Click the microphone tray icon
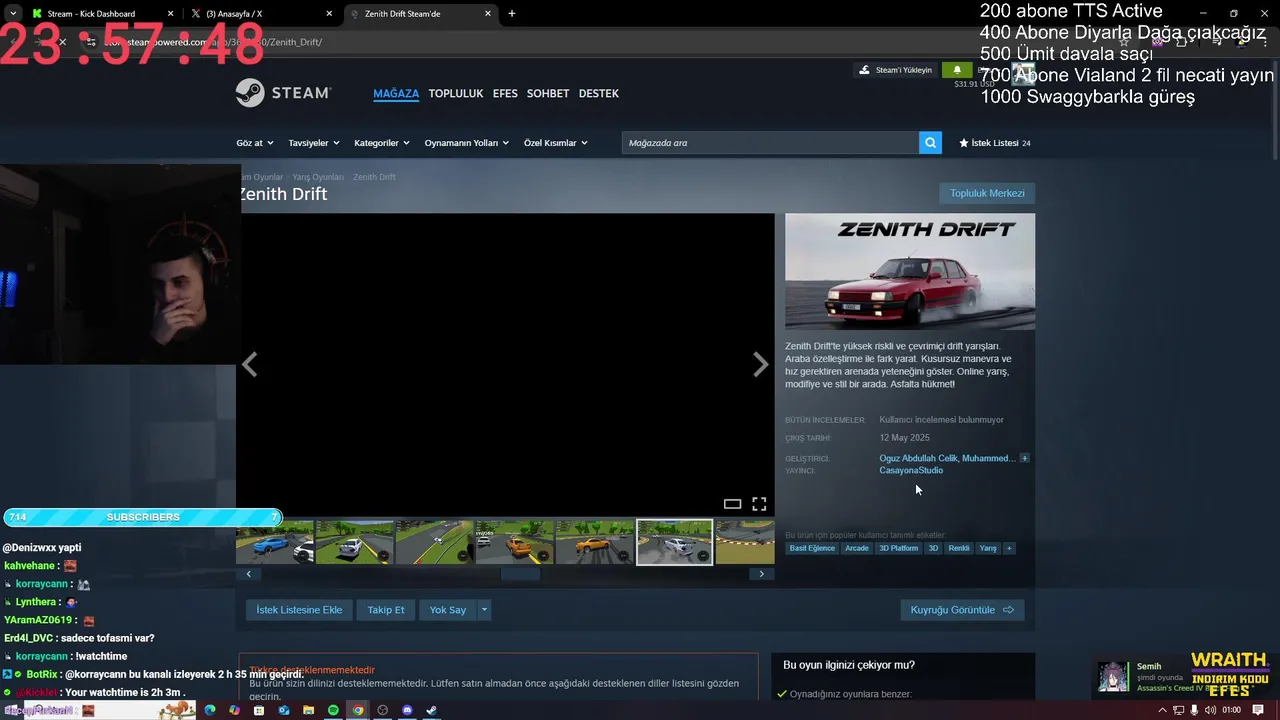The image size is (1280, 720). [1194, 710]
